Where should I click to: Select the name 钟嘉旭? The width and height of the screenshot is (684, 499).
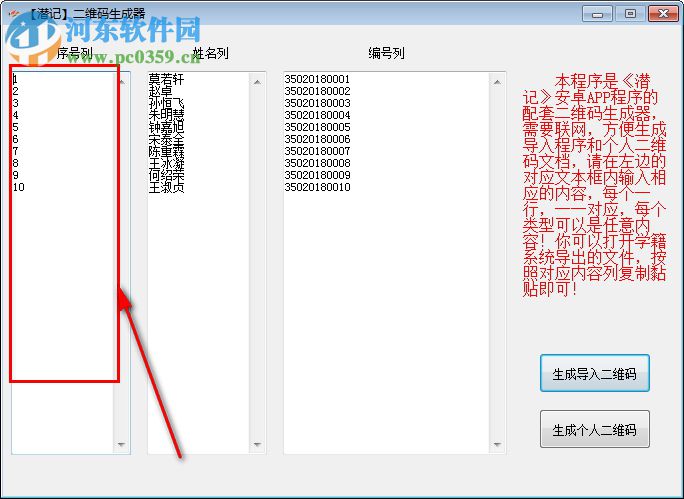tap(166, 127)
